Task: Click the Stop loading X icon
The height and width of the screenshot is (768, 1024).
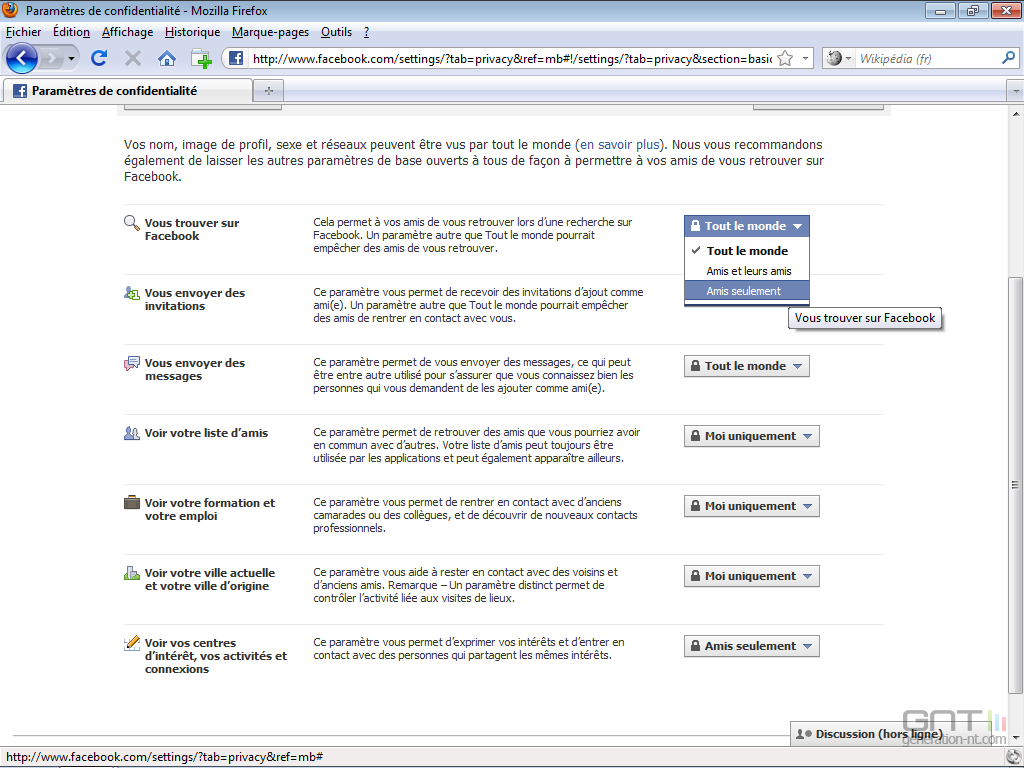Action: [133, 59]
